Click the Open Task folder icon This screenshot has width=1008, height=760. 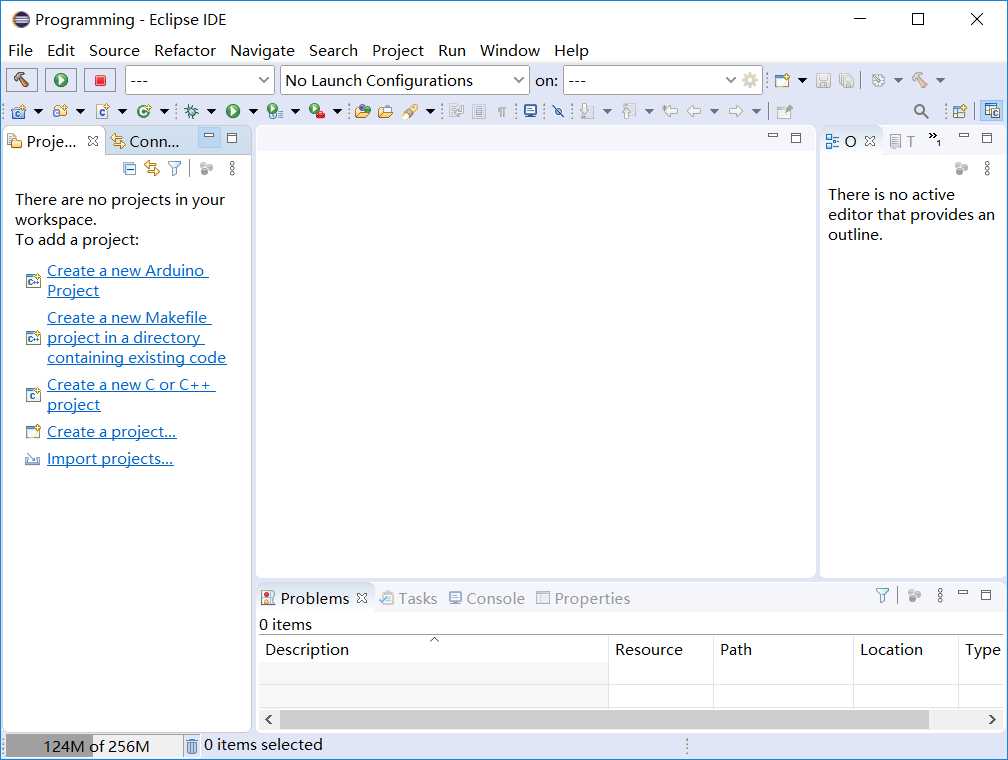[x=385, y=111]
